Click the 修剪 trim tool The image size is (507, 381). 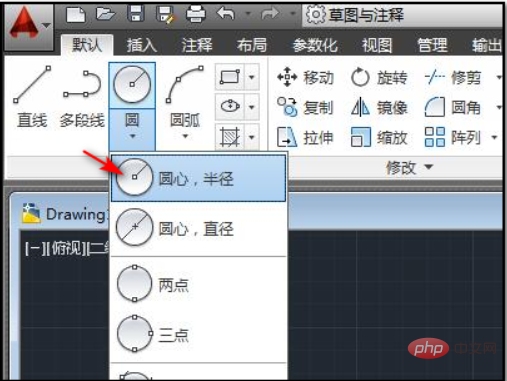[x=453, y=78]
